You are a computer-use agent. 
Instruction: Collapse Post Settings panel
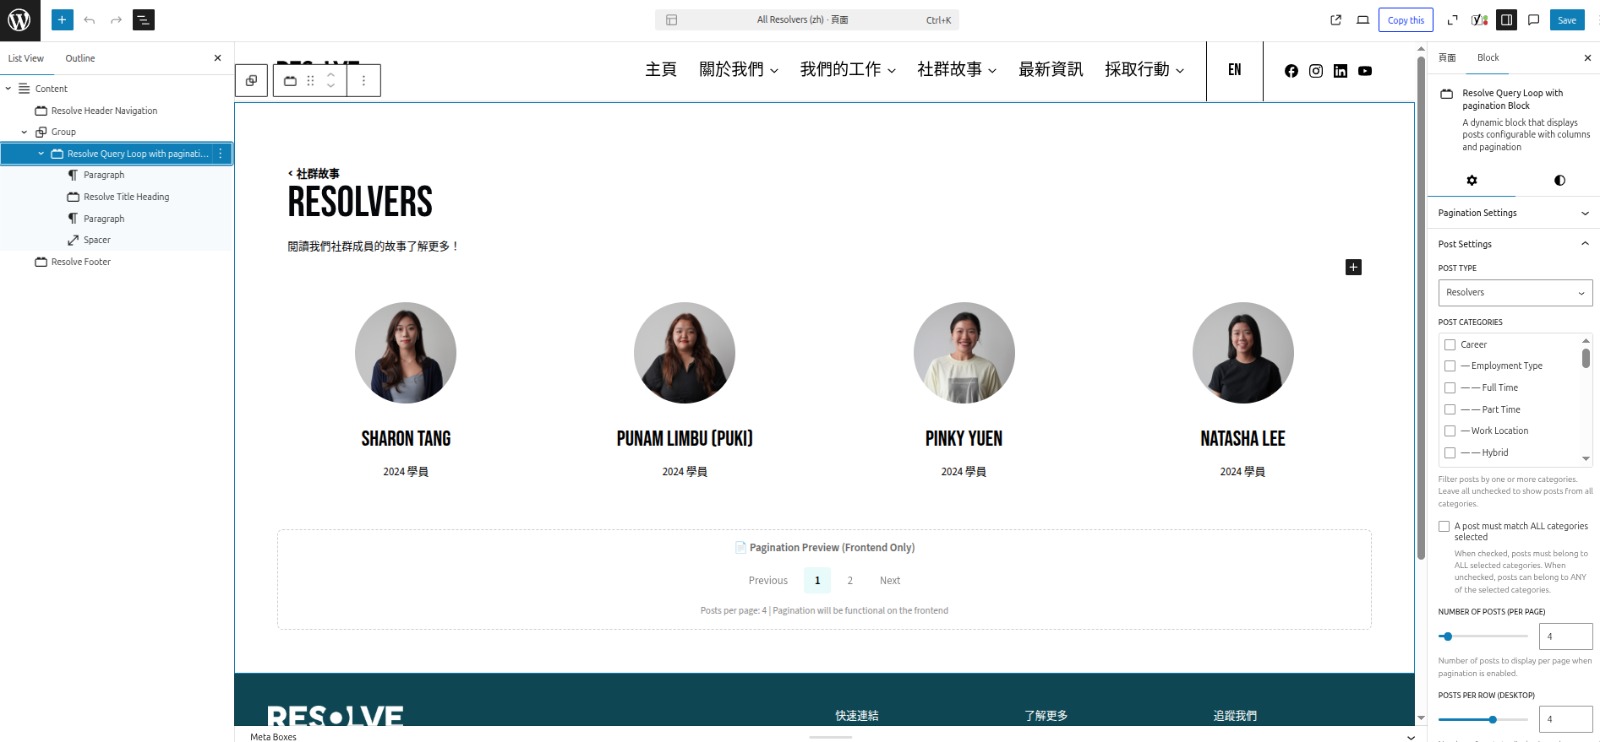[1514, 244]
